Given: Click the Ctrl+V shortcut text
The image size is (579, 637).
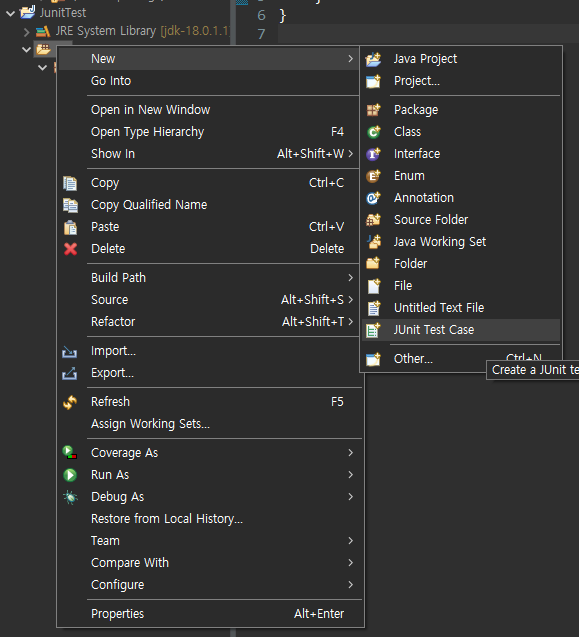Looking at the screenshot, I should pos(326,227).
